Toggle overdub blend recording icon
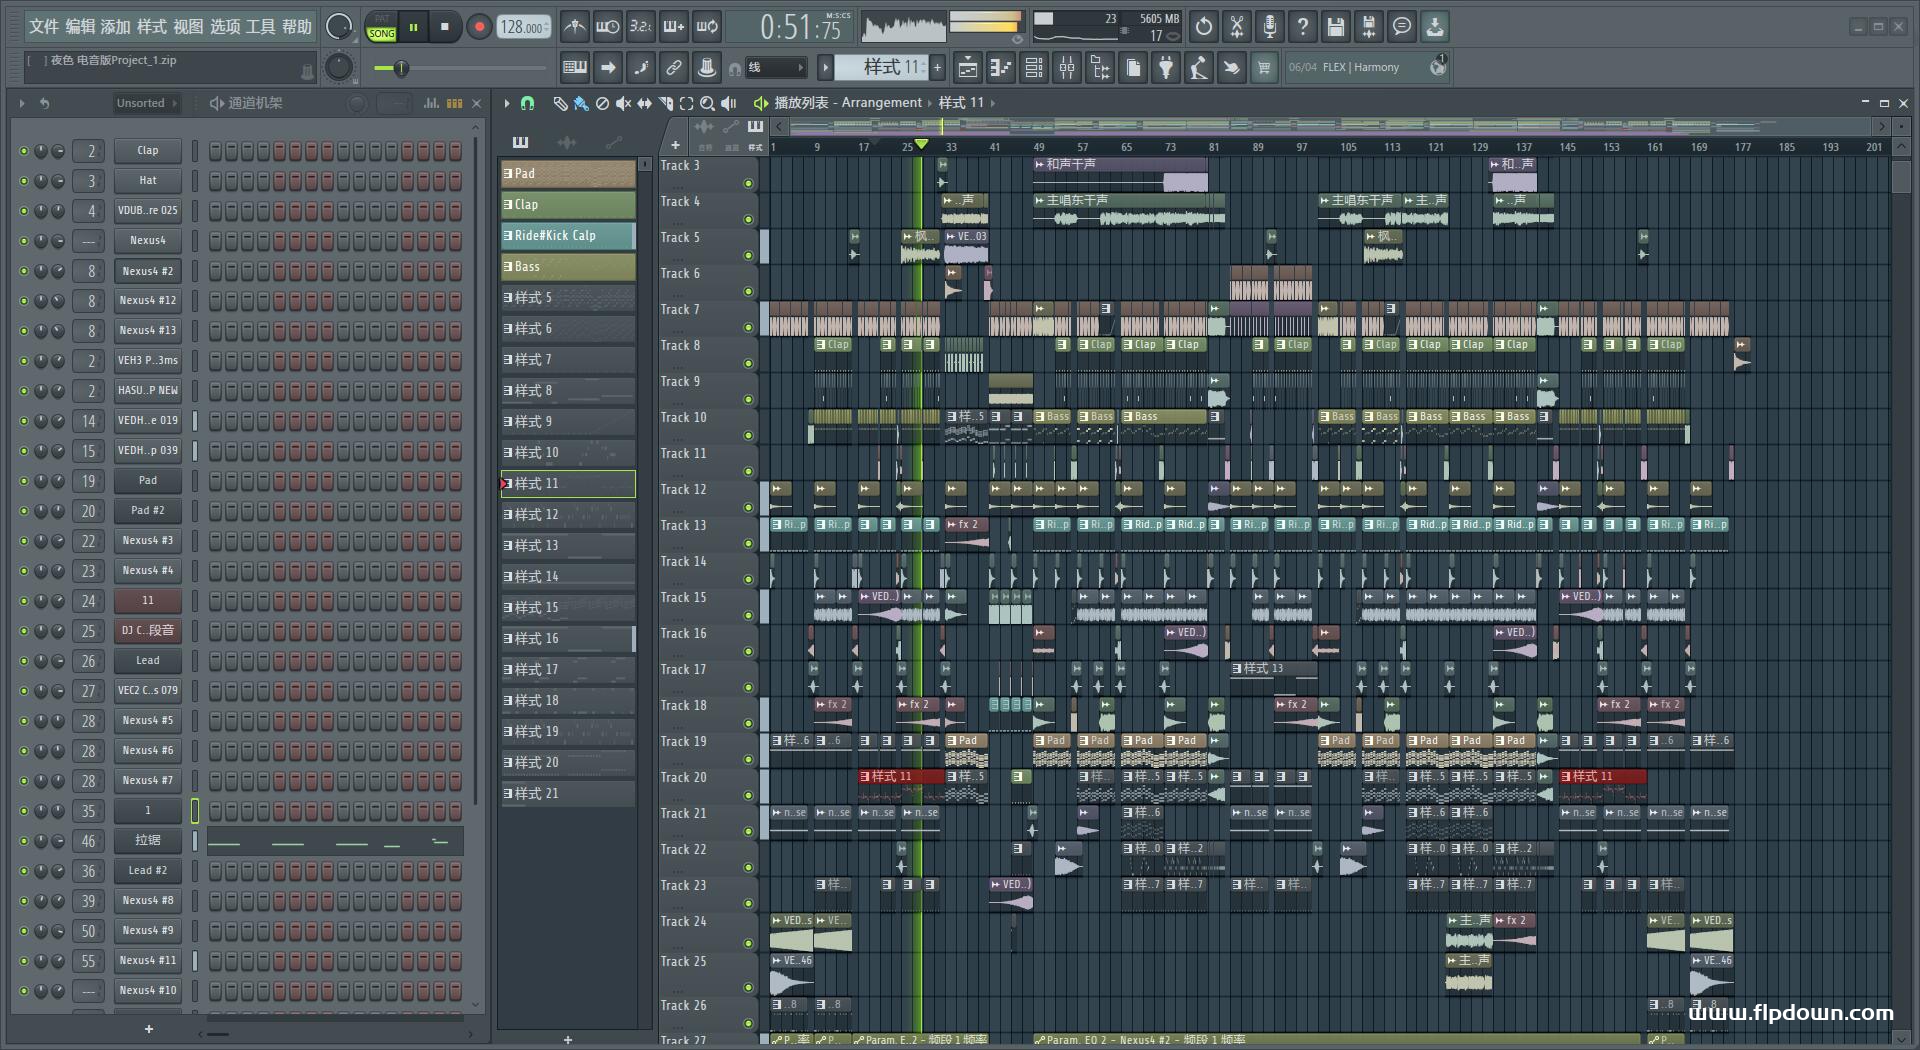The image size is (1920, 1050). click(673, 27)
